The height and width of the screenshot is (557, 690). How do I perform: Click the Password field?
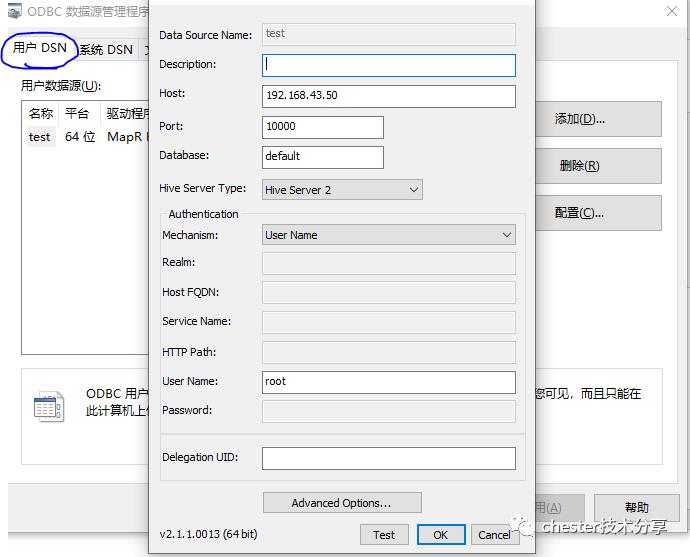(389, 411)
